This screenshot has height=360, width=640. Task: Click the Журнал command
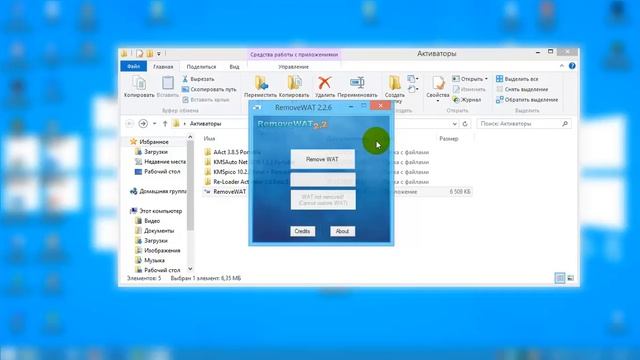point(467,100)
